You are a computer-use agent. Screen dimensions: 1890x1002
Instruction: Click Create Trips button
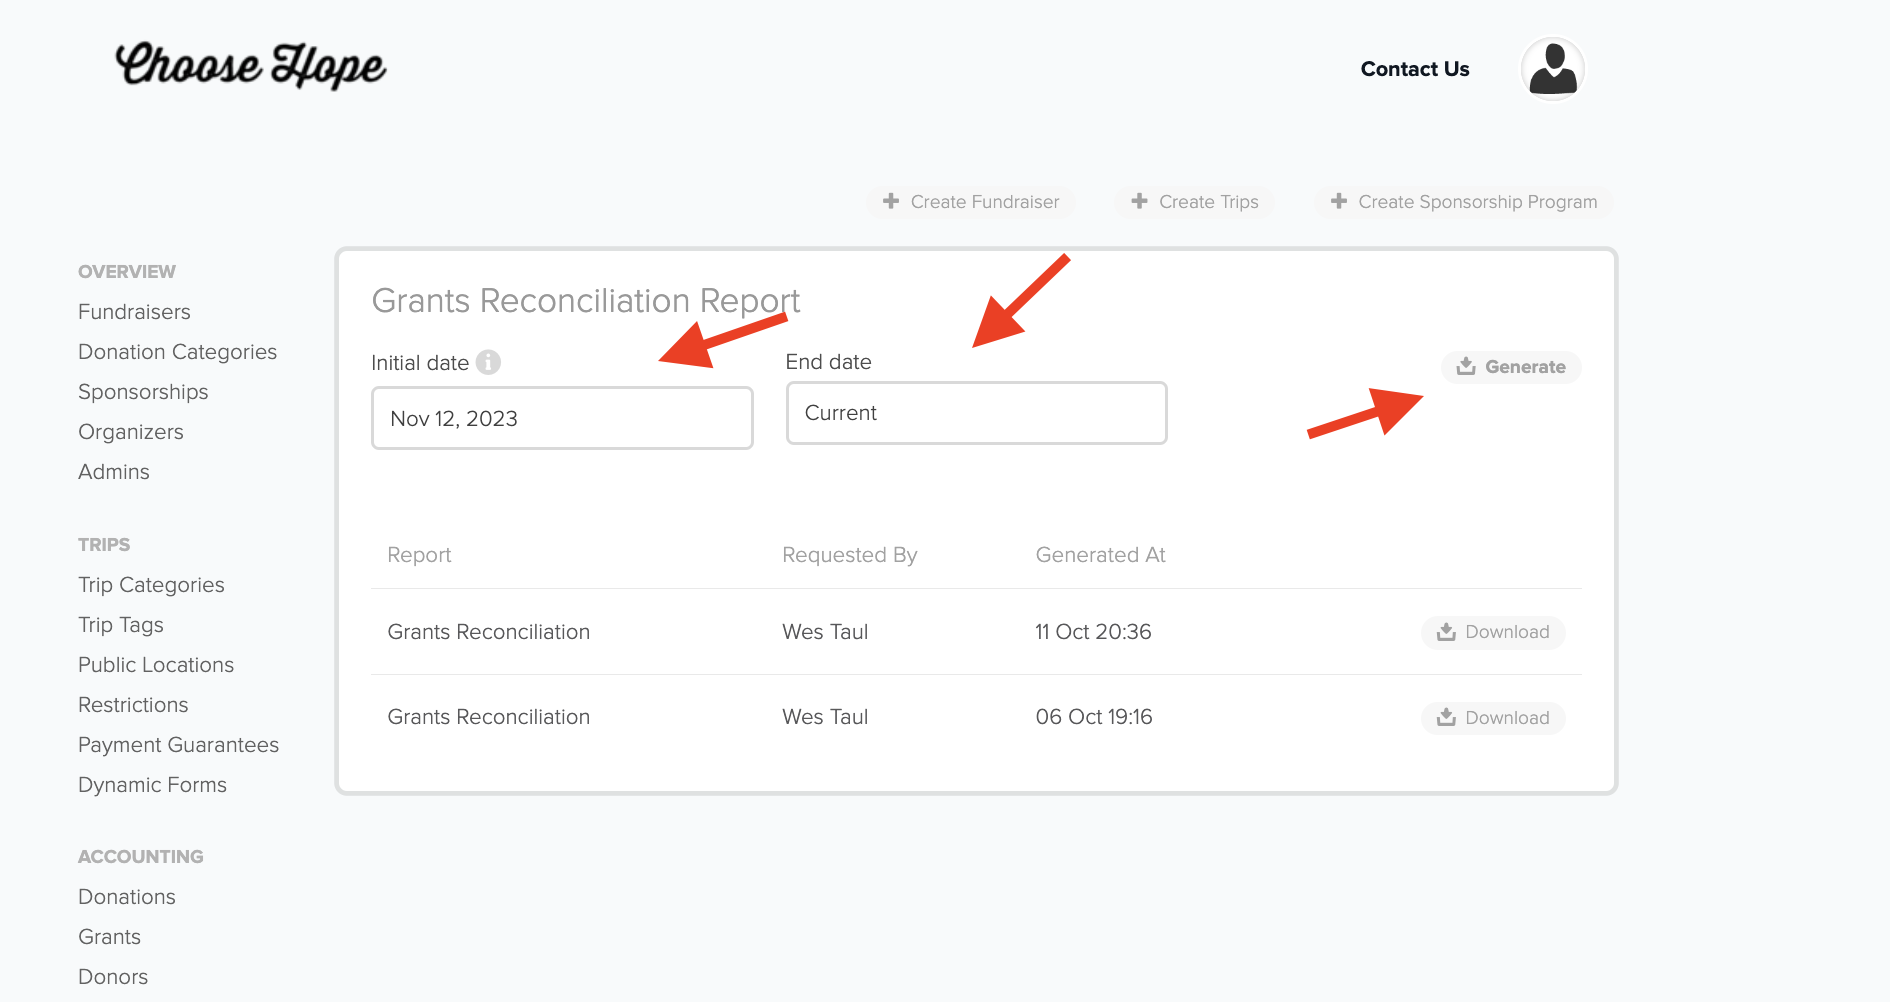pyautogui.click(x=1195, y=202)
